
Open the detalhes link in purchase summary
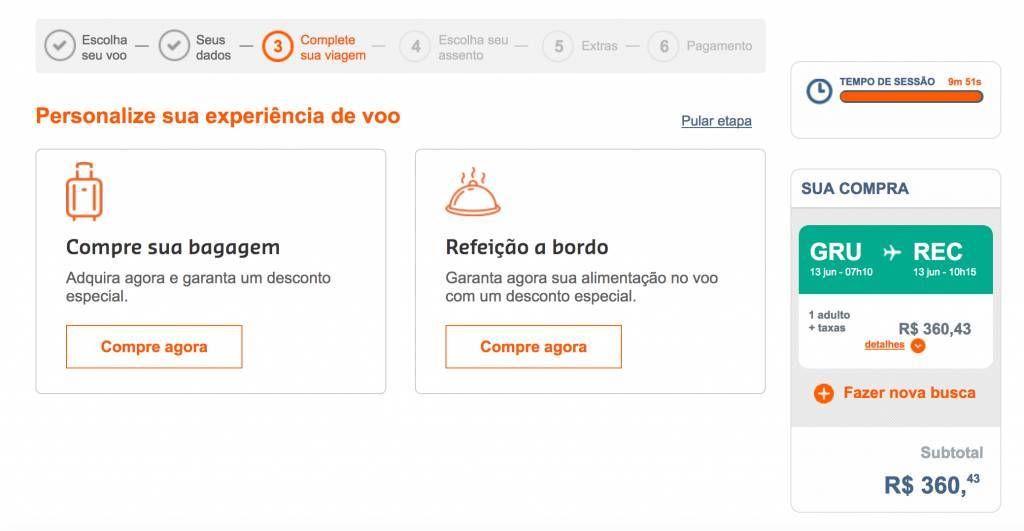[x=884, y=345]
